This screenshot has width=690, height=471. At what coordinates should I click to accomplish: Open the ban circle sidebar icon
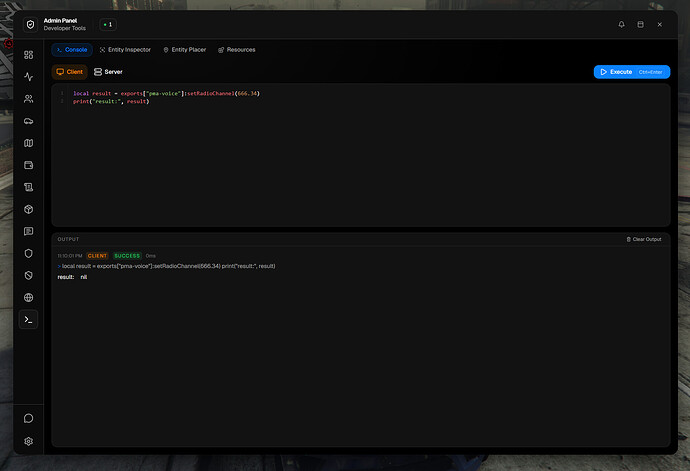(29, 275)
